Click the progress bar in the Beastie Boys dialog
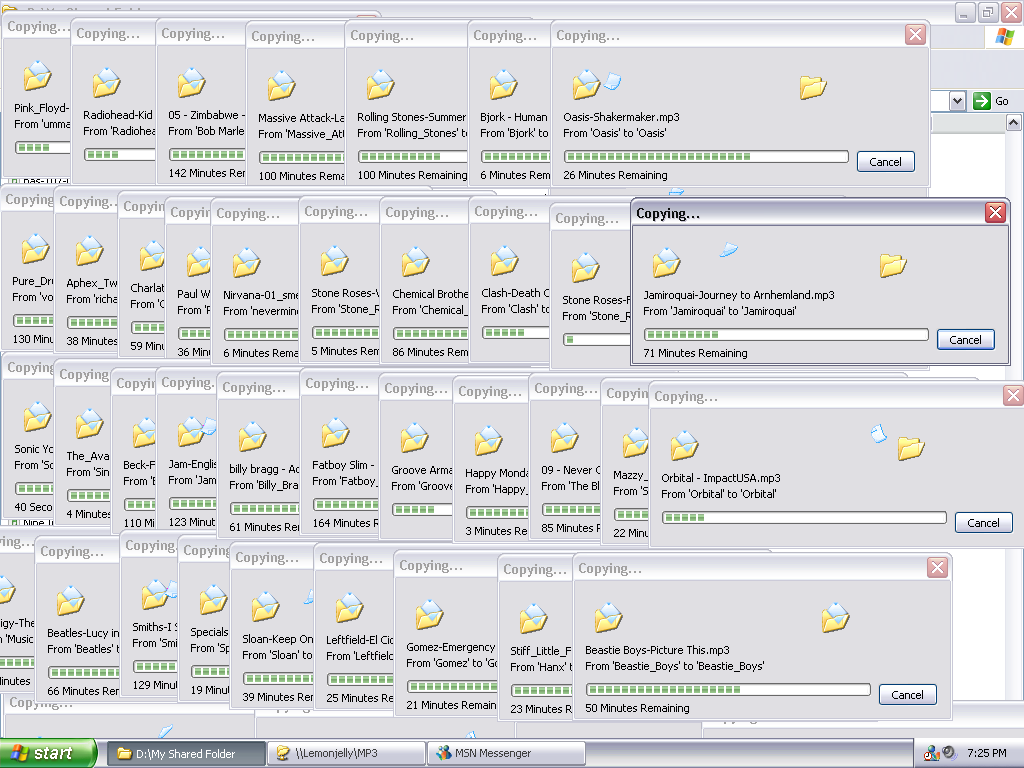Image resolution: width=1024 pixels, height=768 pixels. click(x=728, y=690)
